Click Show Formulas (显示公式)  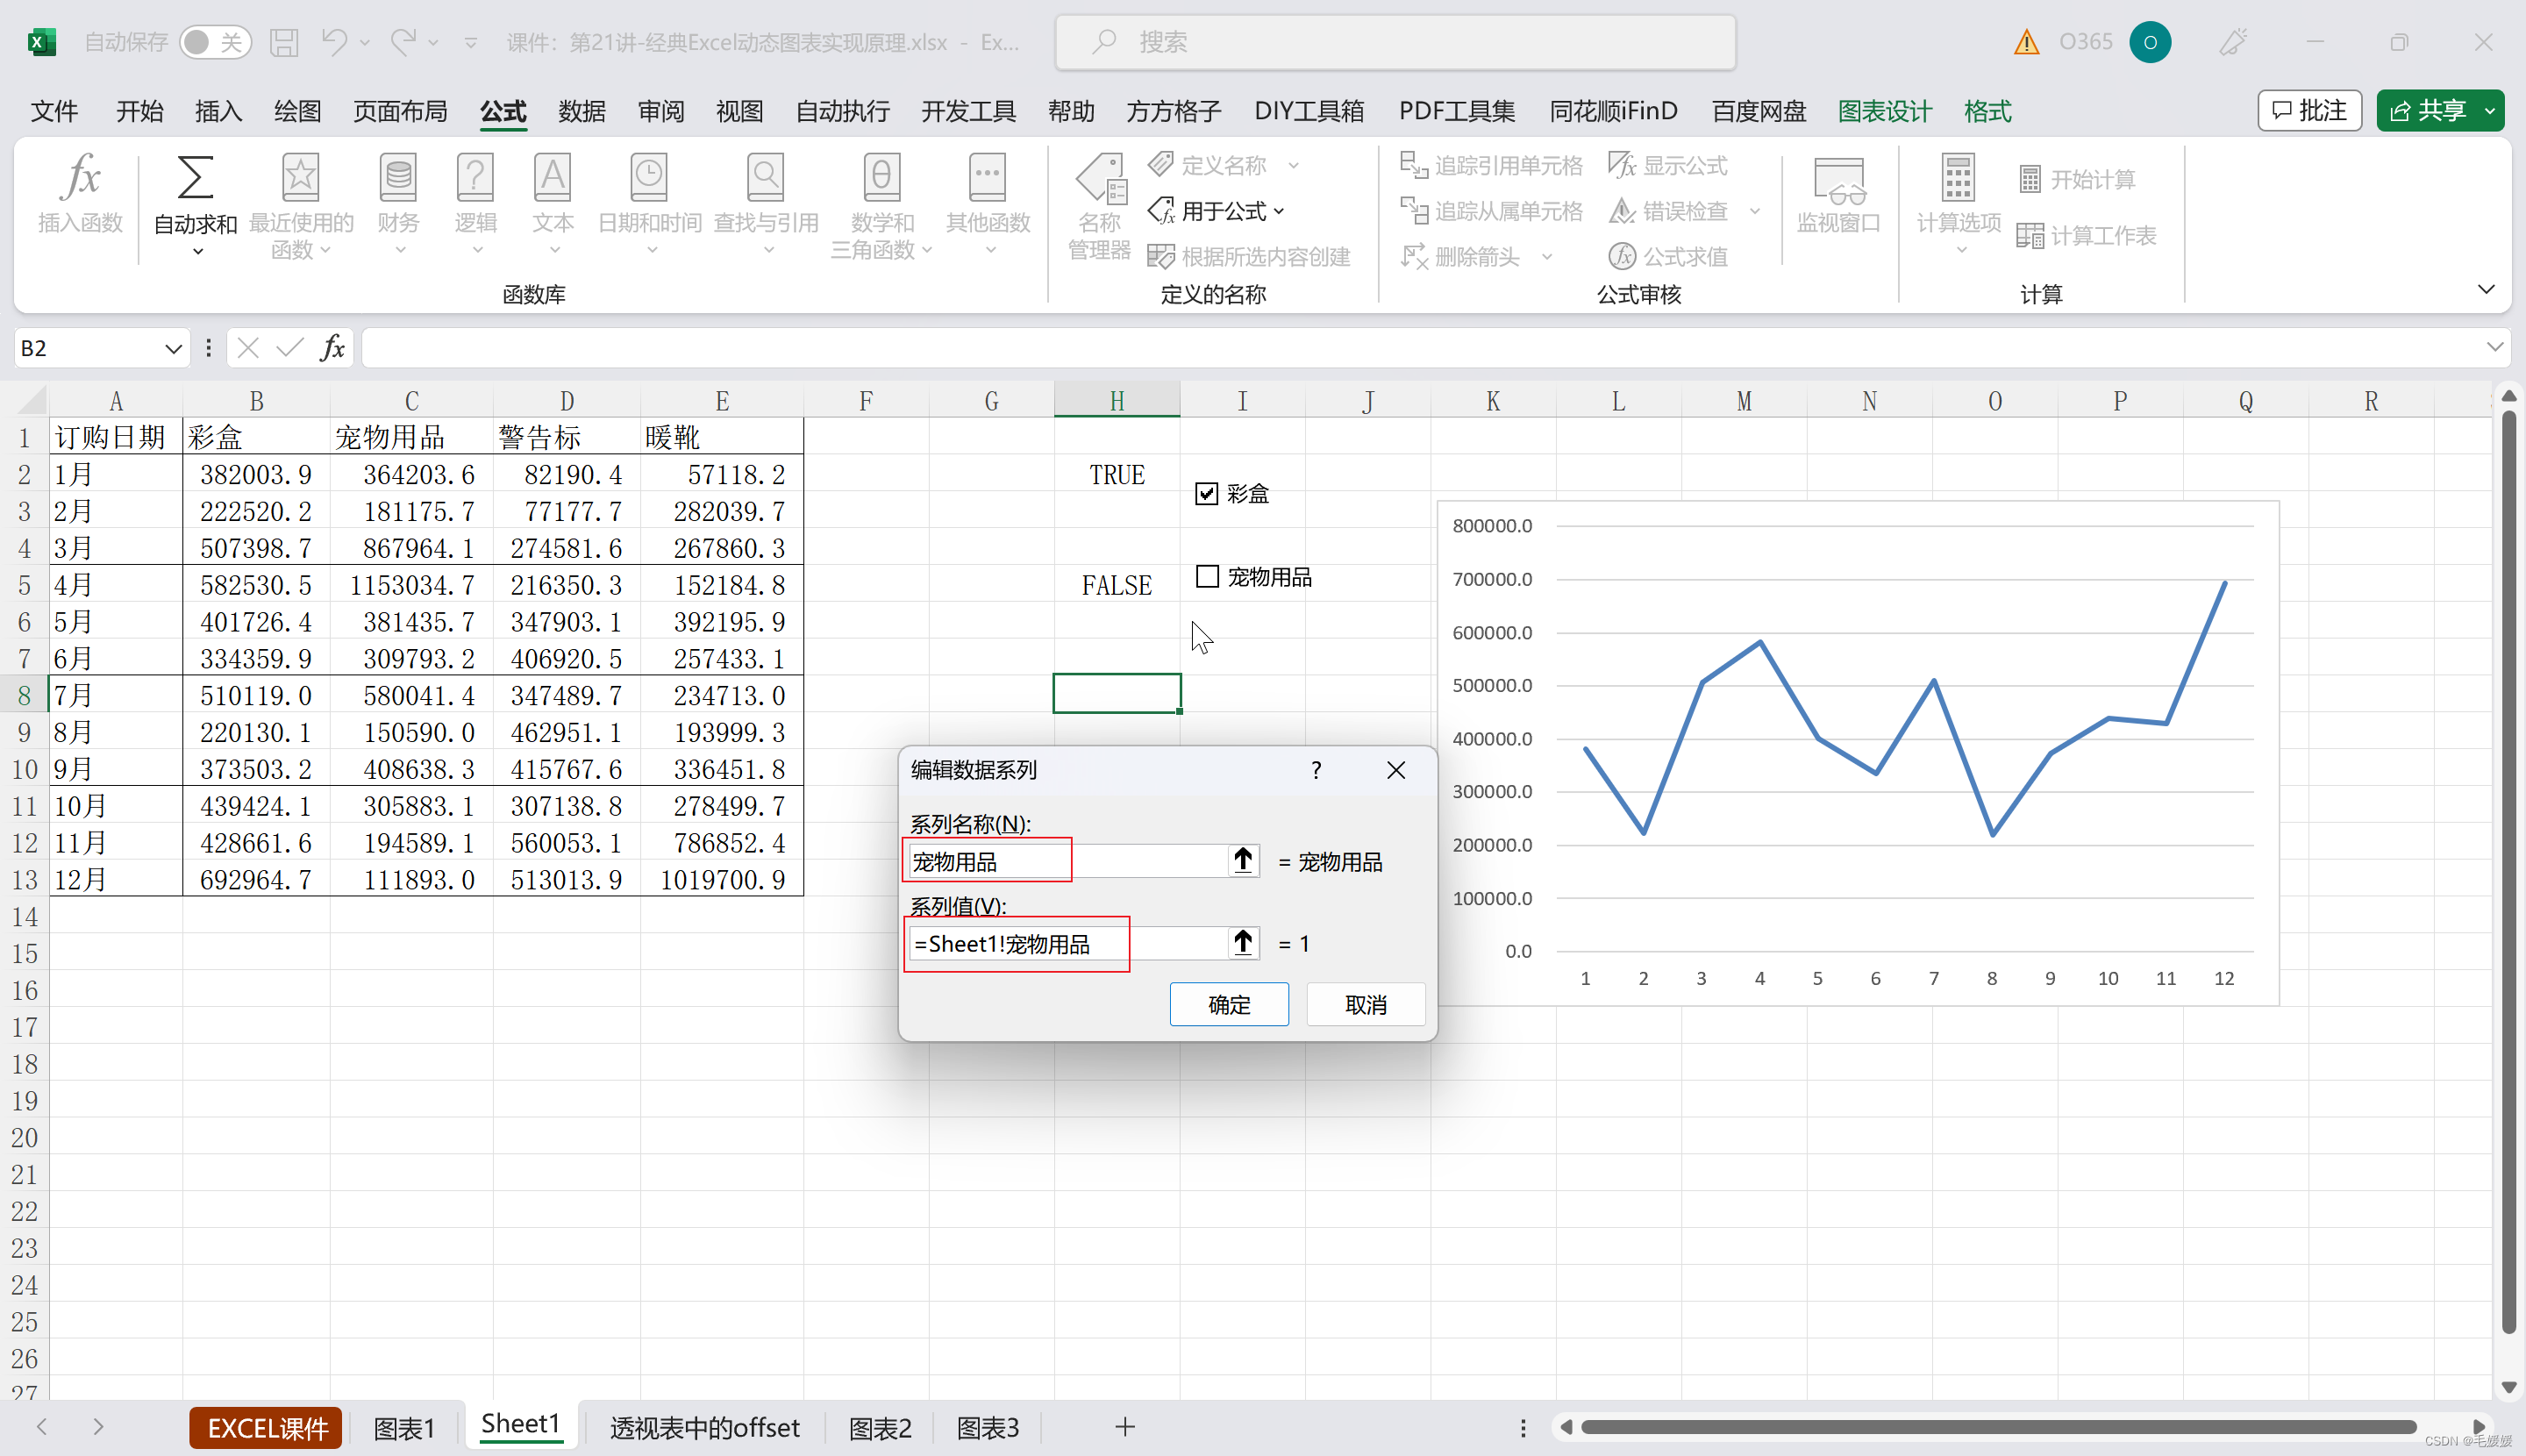click(x=1668, y=165)
